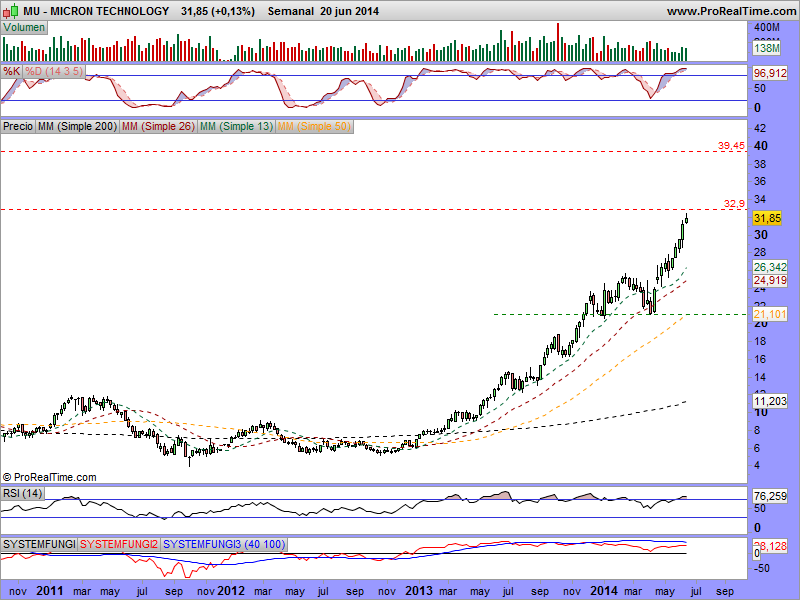Viewport: 800px width, 600px height.
Task: Click the 31,85 (+0,13%) quote in the header
Action: click(218, 11)
